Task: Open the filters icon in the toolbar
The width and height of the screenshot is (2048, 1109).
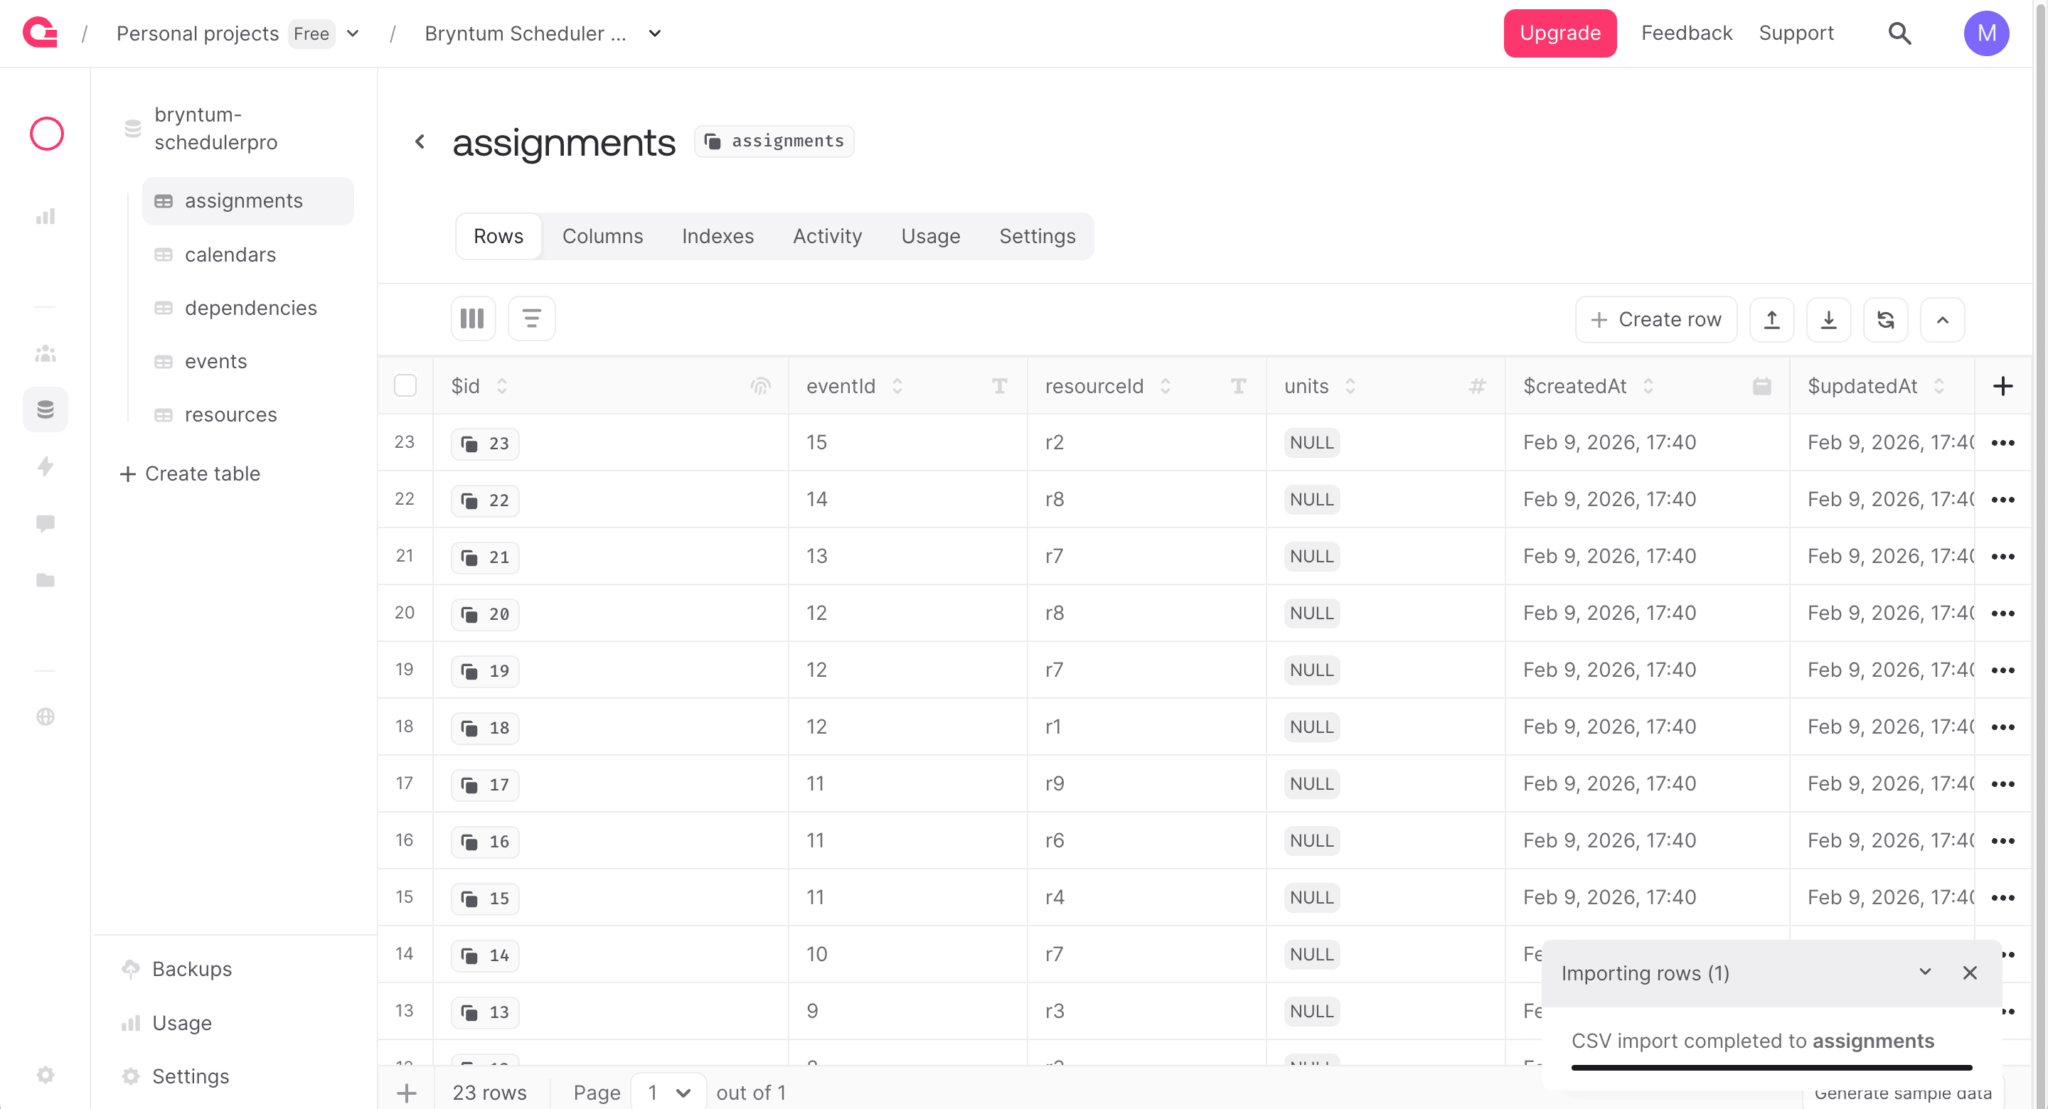Action: coord(531,319)
